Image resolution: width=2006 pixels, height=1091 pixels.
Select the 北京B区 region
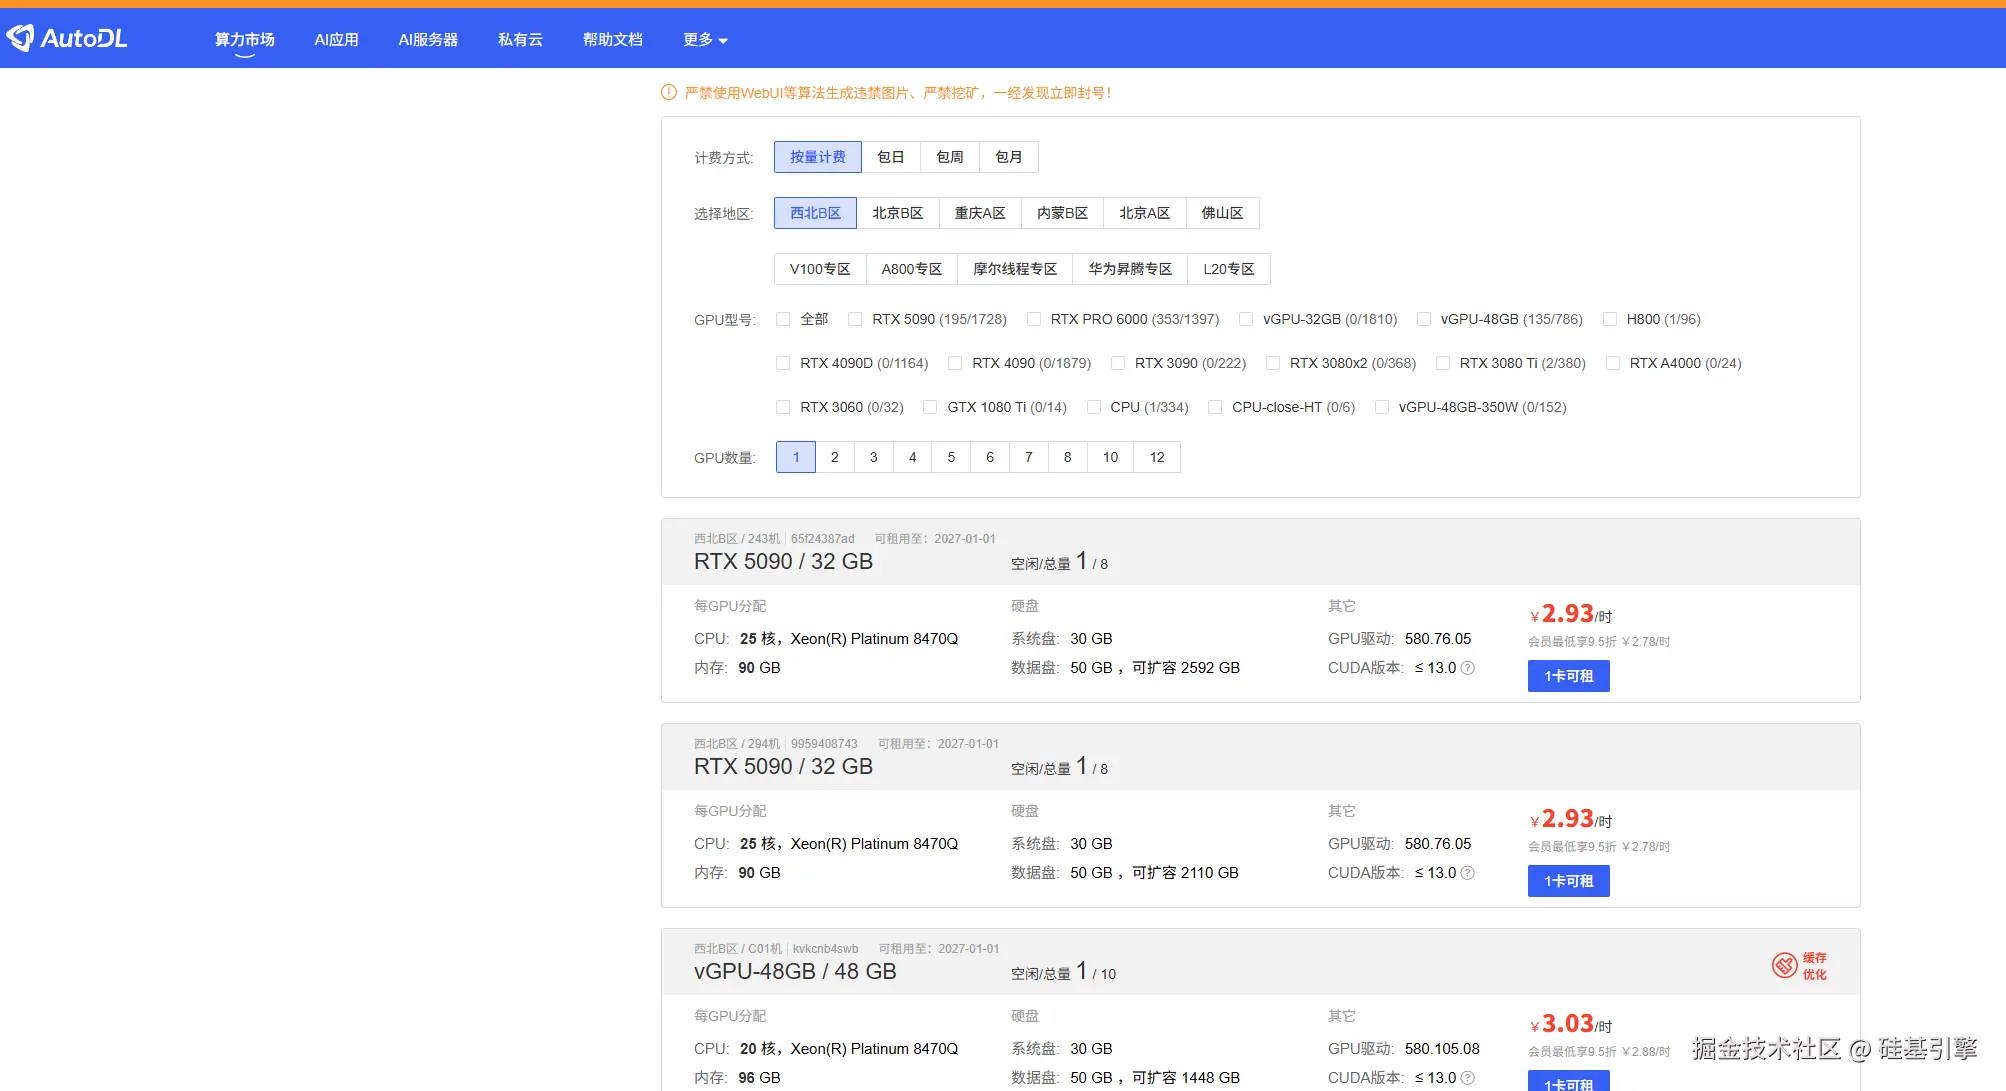tap(897, 213)
